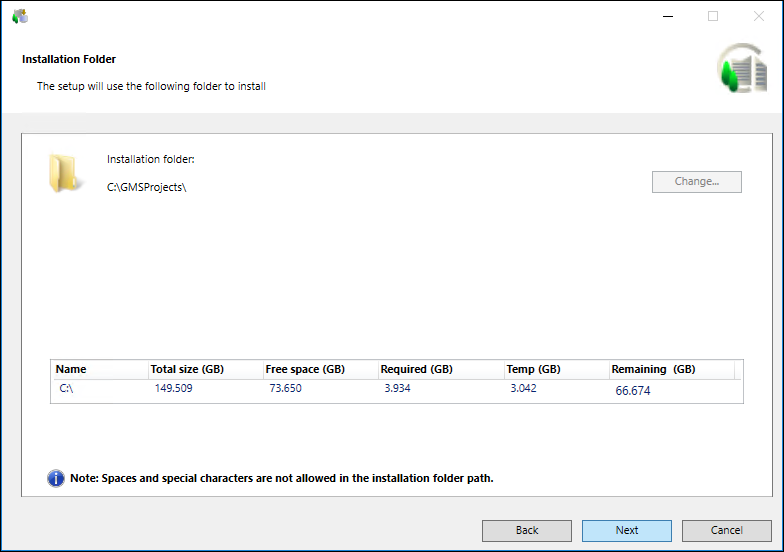Go to the Next setup step
This screenshot has width=784, height=552.
(626, 530)
